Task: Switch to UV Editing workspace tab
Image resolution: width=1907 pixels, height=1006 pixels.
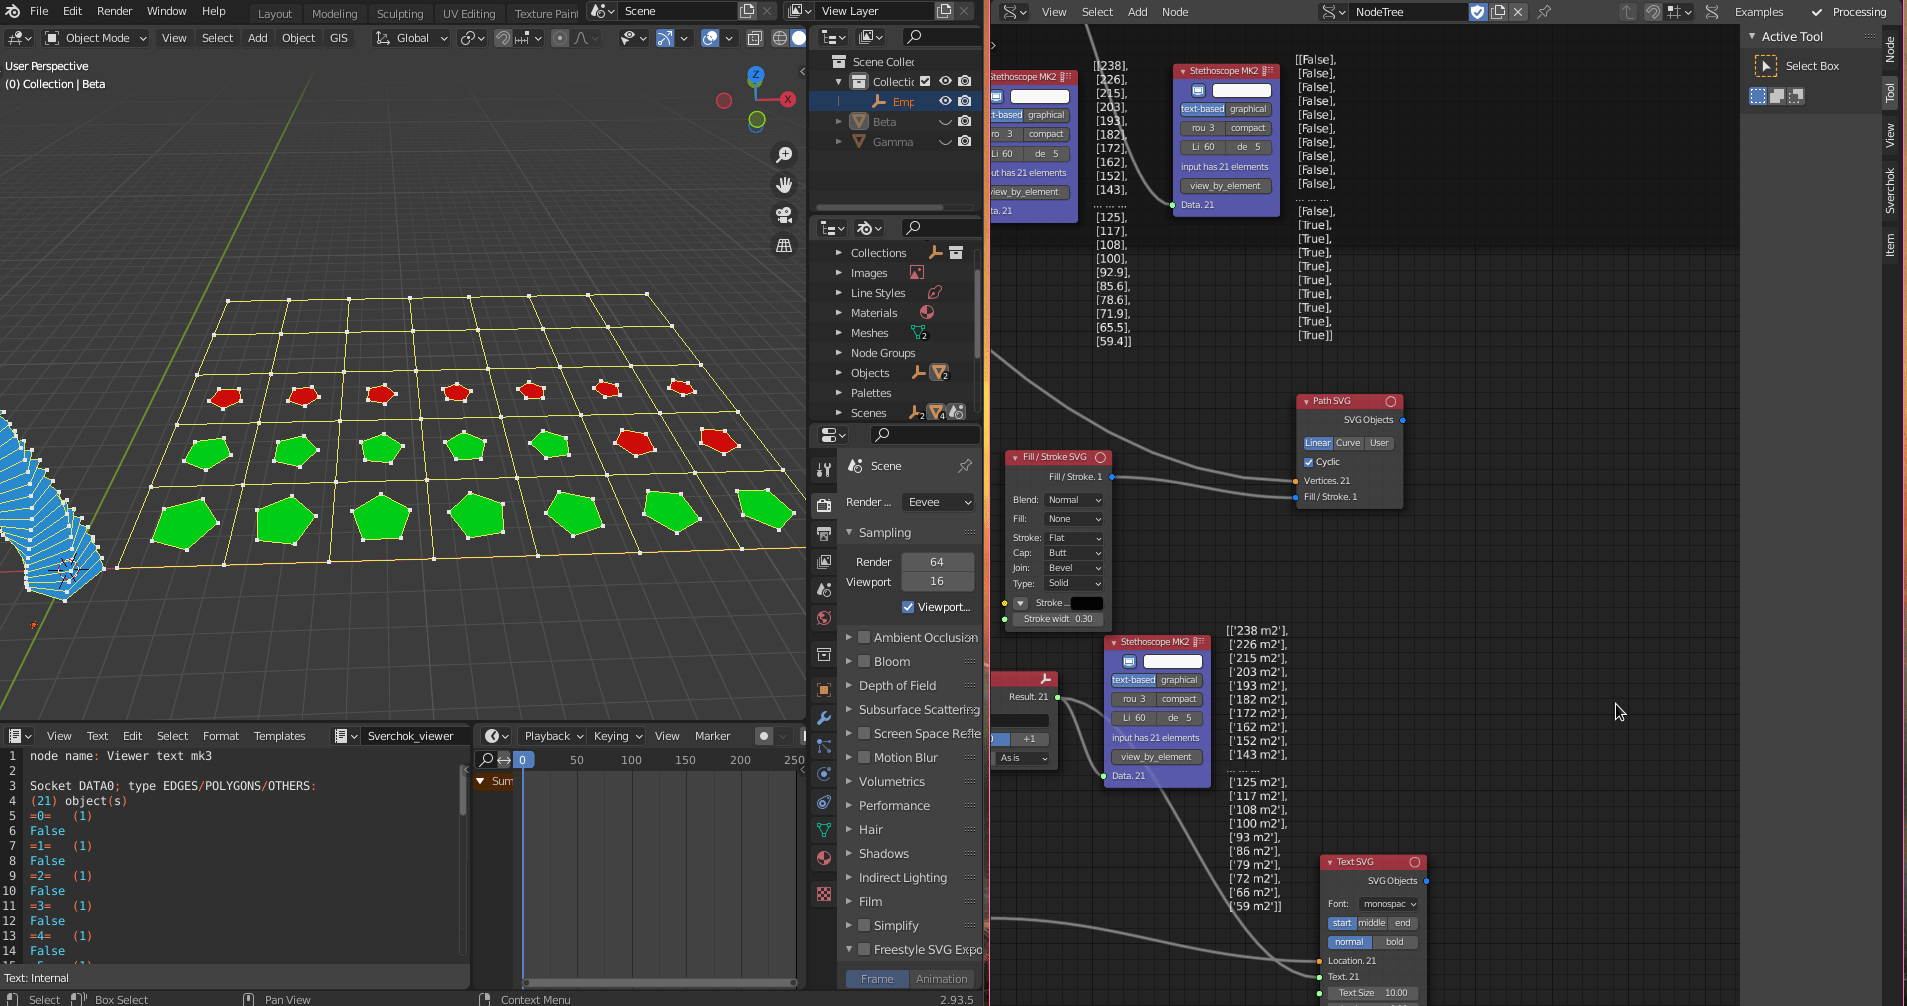Action: [469, 13]
